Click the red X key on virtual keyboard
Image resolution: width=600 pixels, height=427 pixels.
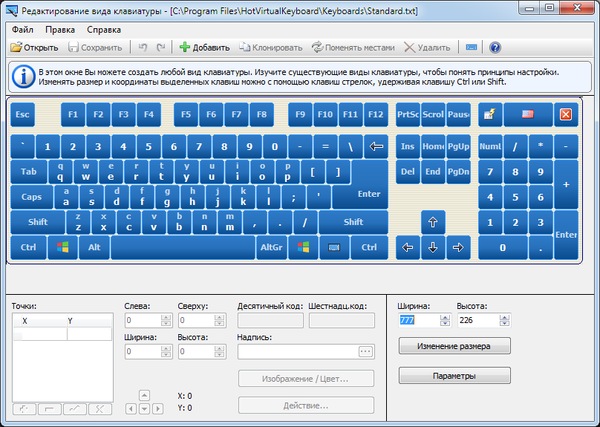(x=565, y=115)
